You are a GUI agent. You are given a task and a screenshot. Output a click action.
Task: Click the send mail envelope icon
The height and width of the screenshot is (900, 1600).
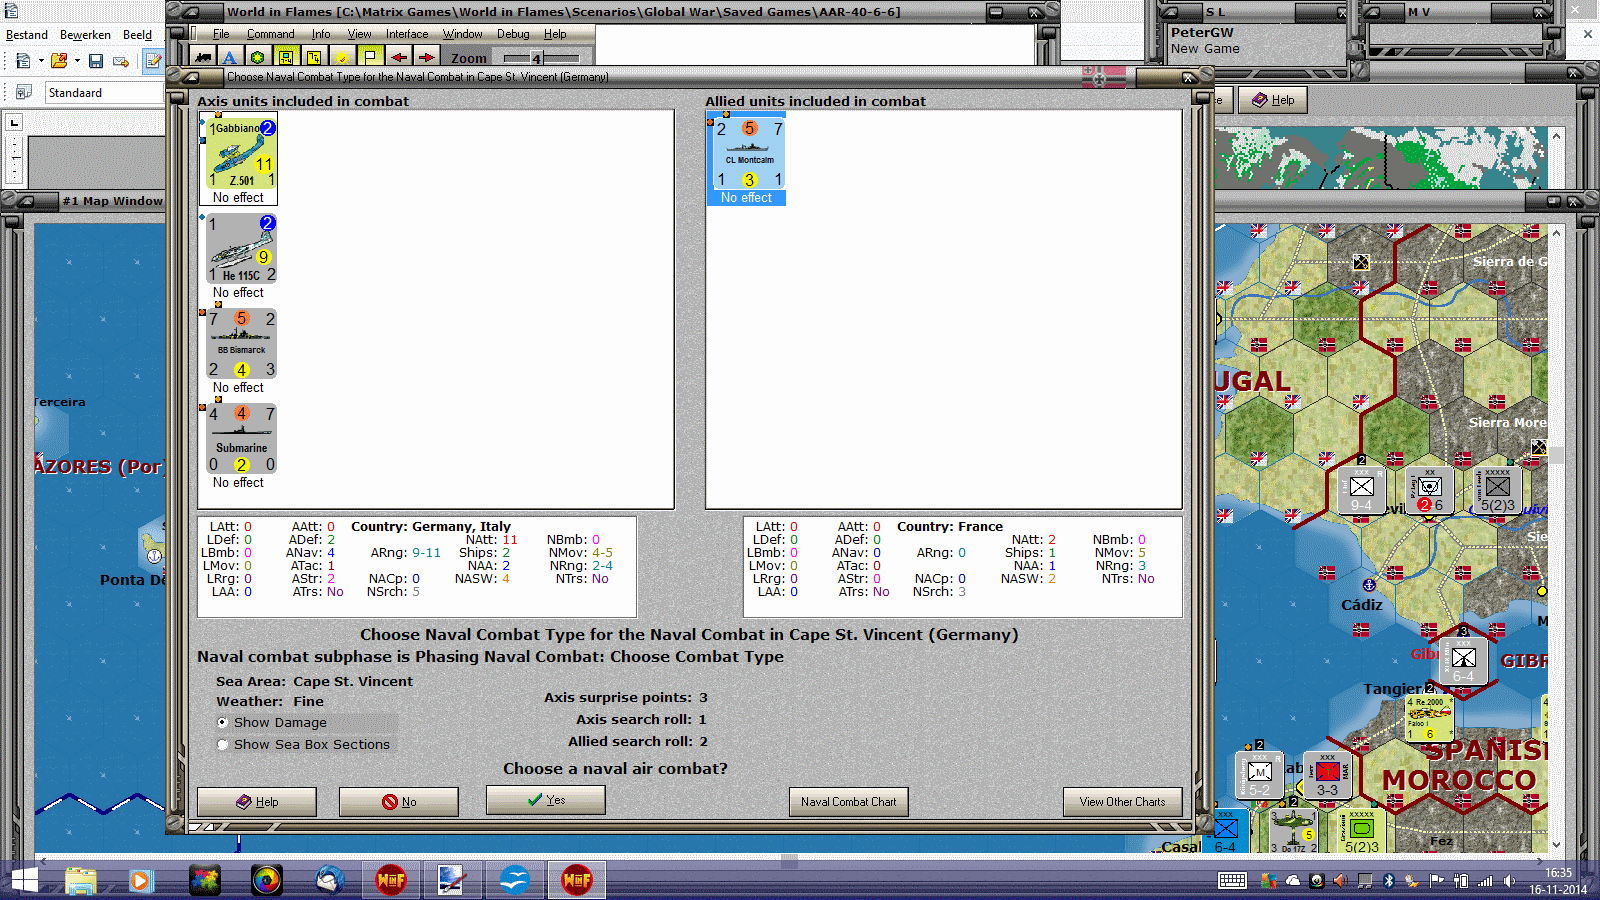(121, 61)
